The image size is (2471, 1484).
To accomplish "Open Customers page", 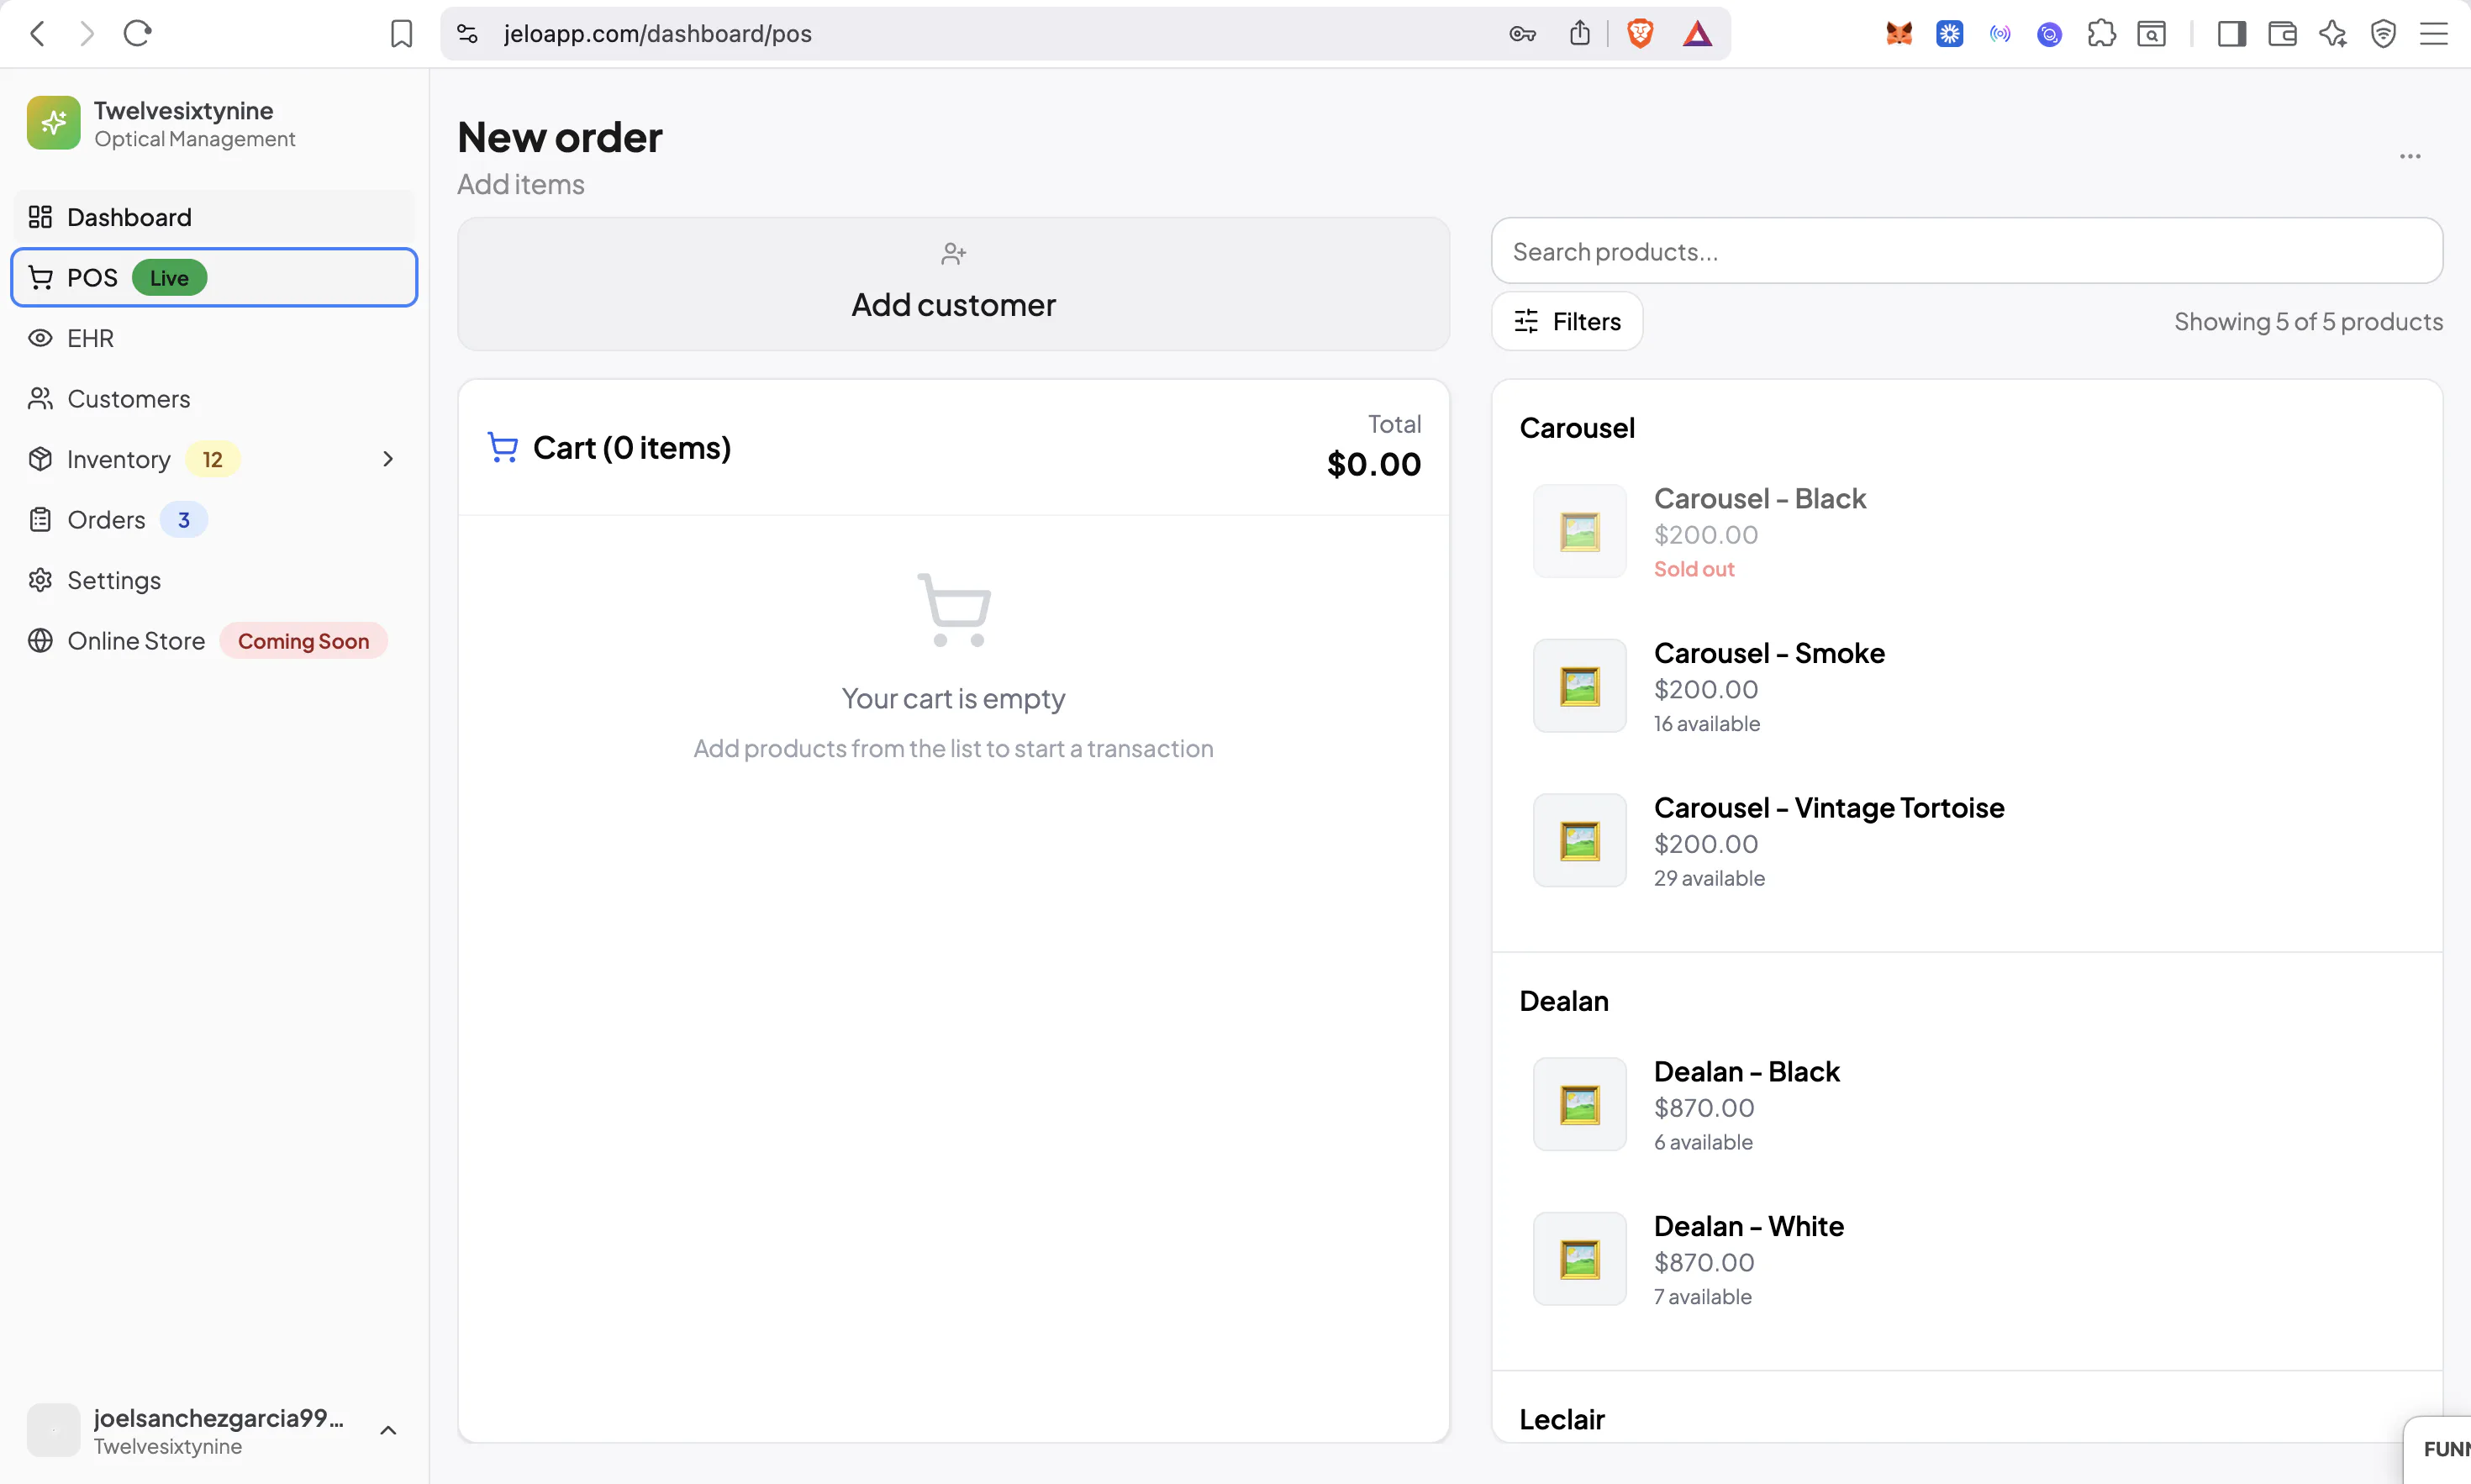I will pos(214,398).
